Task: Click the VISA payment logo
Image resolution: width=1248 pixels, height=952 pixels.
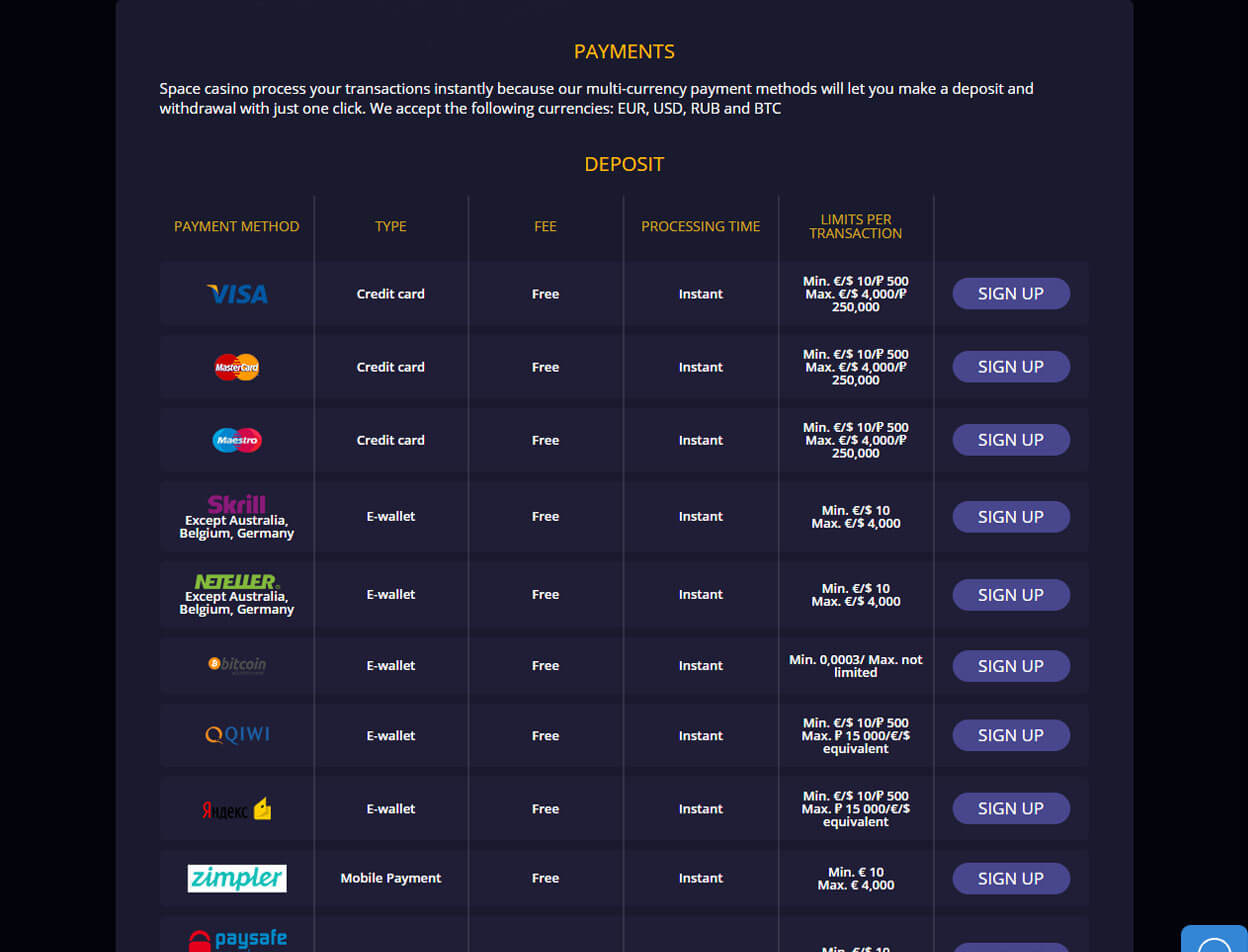Action: [237, 294]
